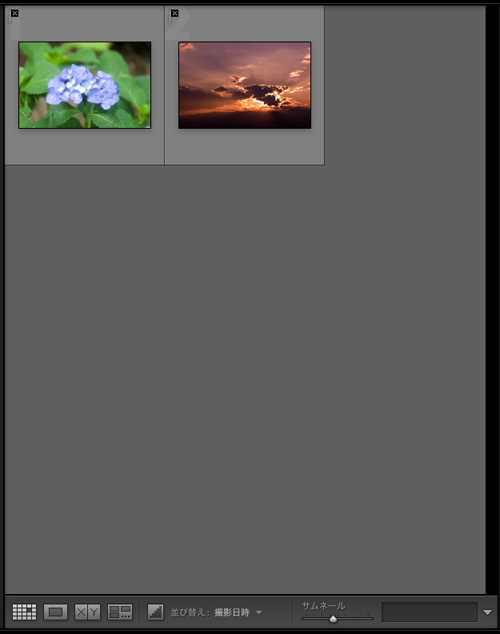The image size is (500, 634).
Task: Click rejected flag on hydrangea photo
Action: point(15,13)
